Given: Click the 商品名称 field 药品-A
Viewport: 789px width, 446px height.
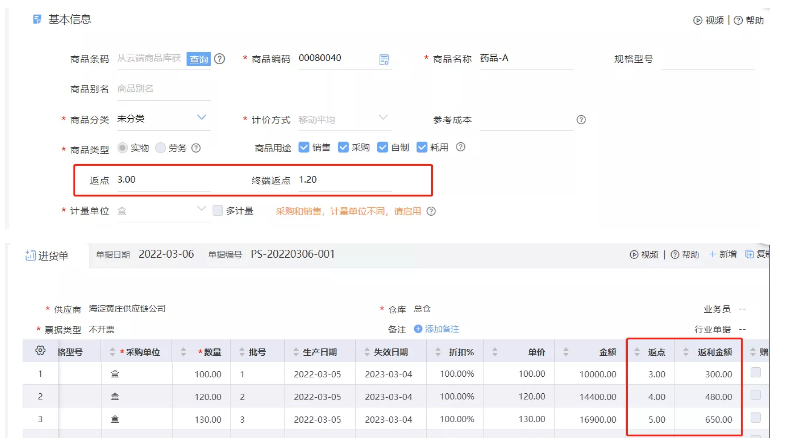Looking at the screenshot, I should tap(526, 58).
